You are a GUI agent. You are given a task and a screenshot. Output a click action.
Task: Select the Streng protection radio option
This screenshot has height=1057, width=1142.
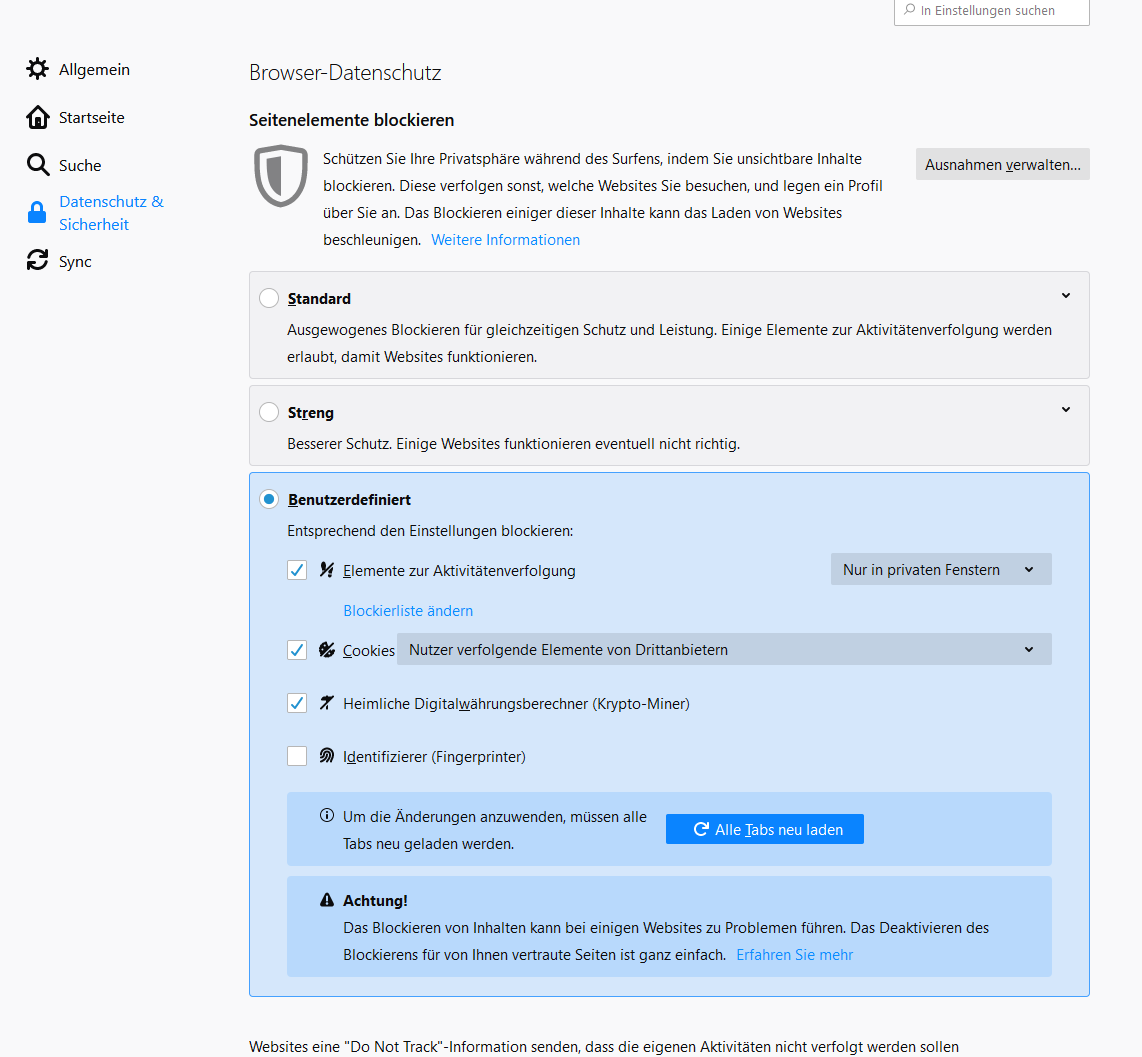click(x=269, y=412)
